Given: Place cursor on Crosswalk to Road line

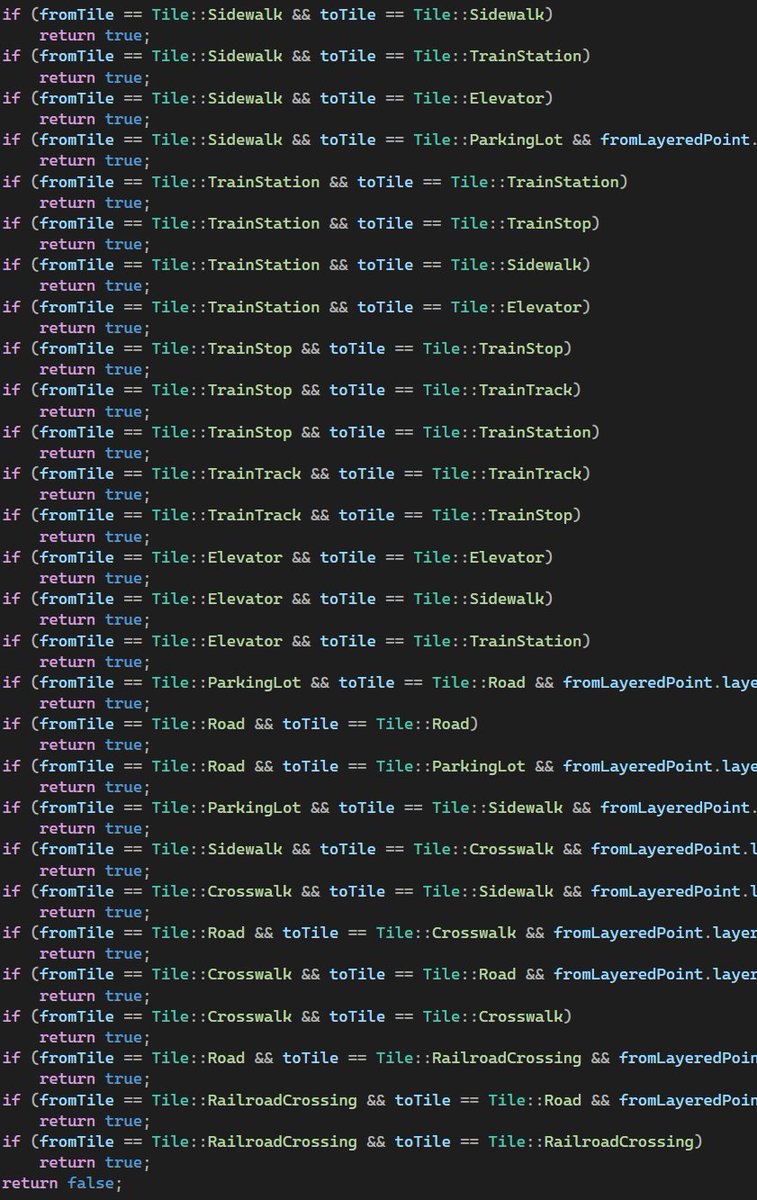Looking at the screenshot, I should (x=379, y=974).
